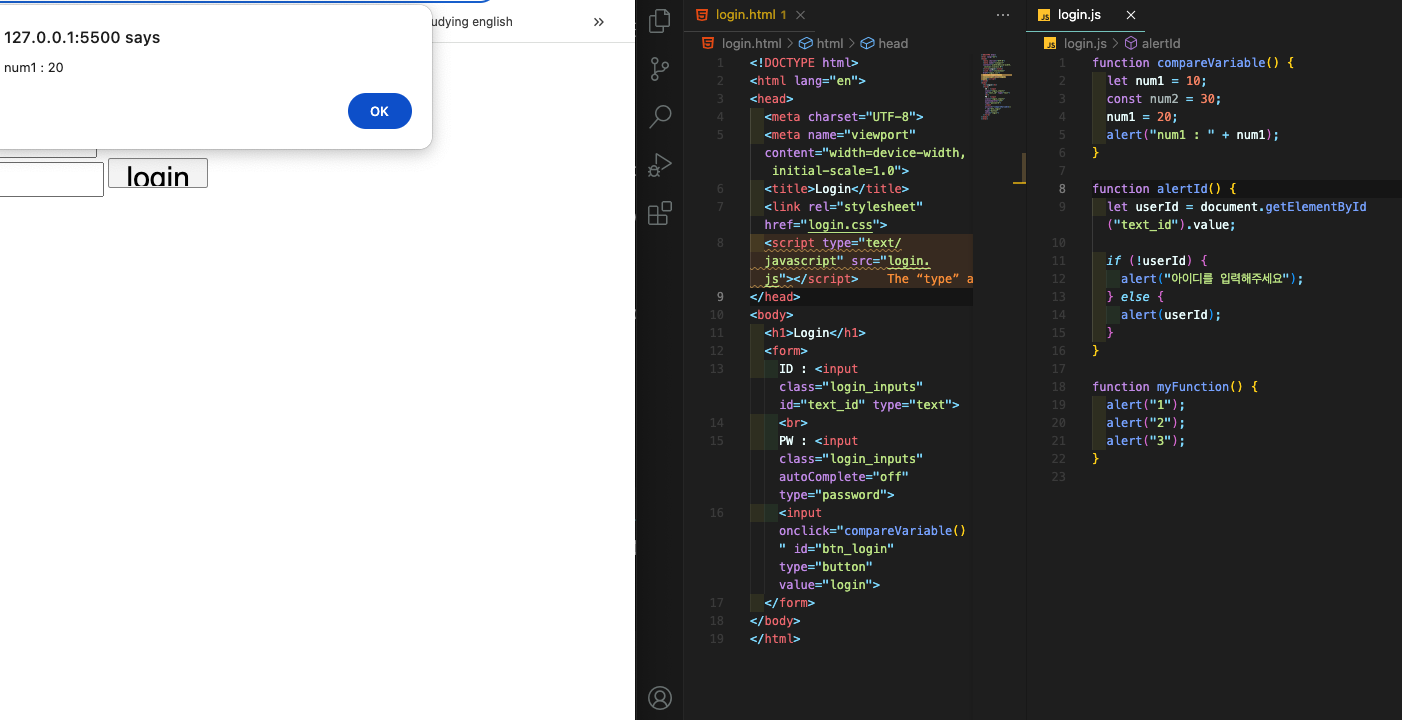Click OK in the alert dialog
Screen dimensions: 1402x720
380,111
